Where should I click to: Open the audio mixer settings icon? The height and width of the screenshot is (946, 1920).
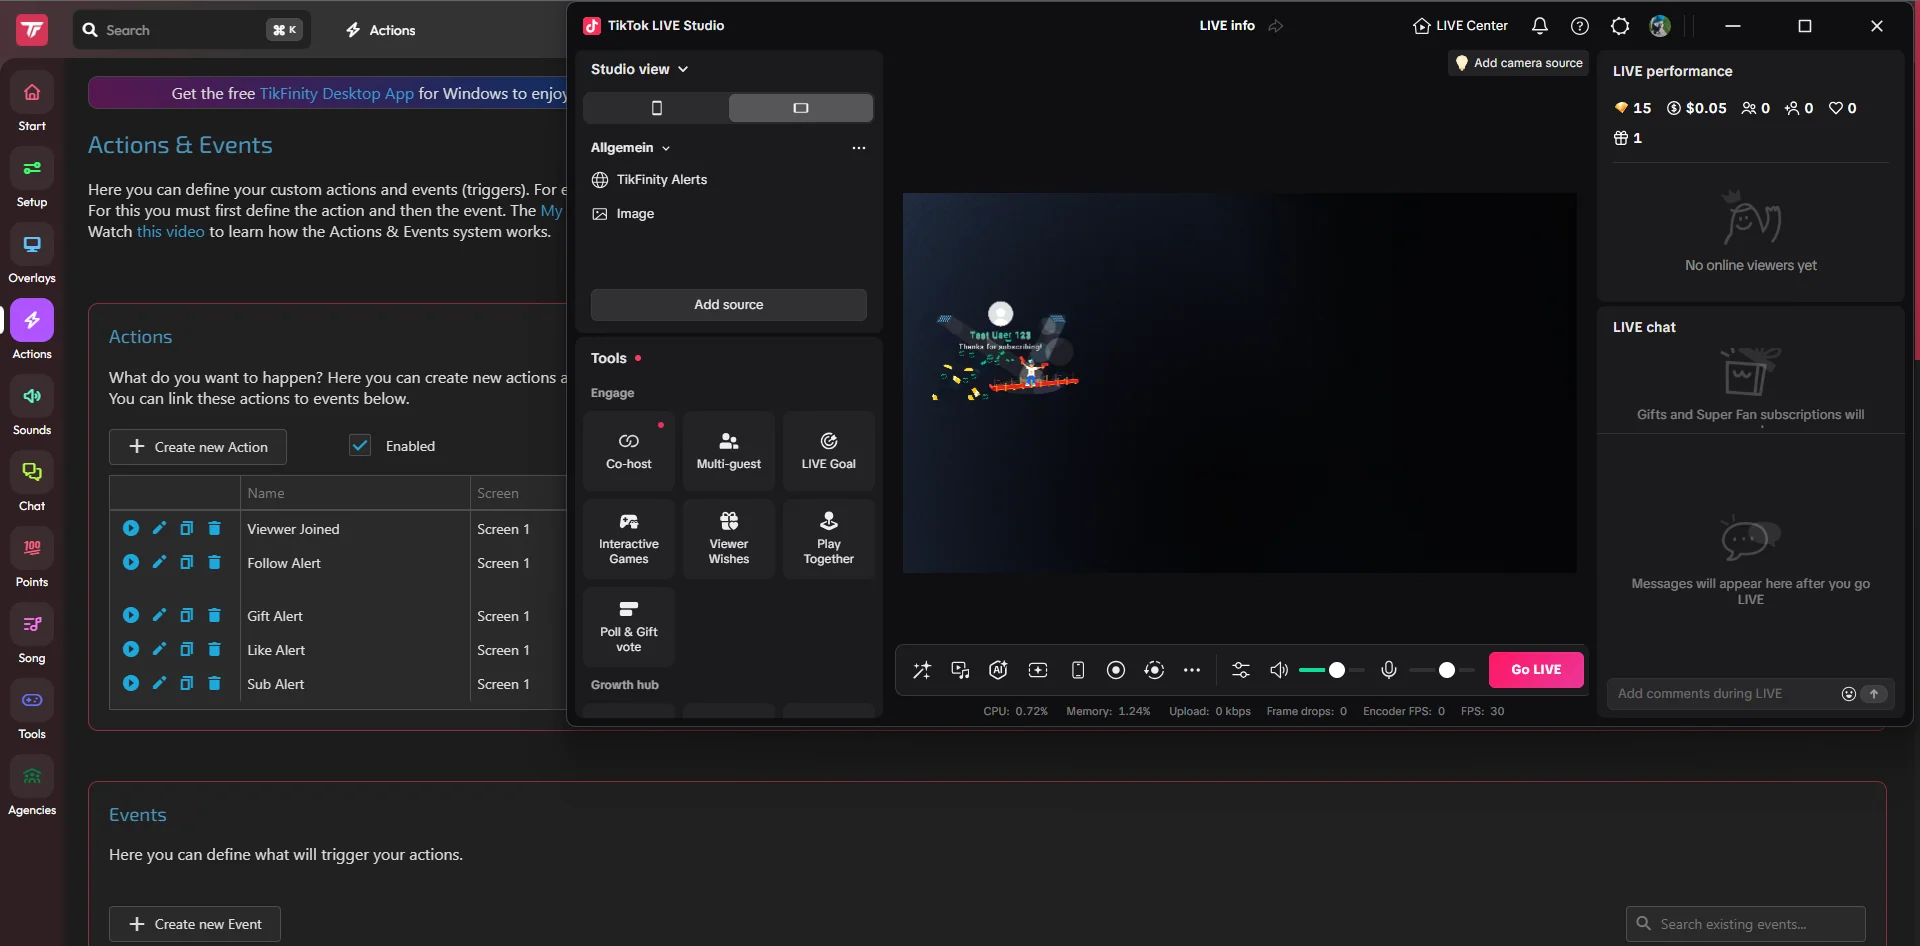(1241, 670)
